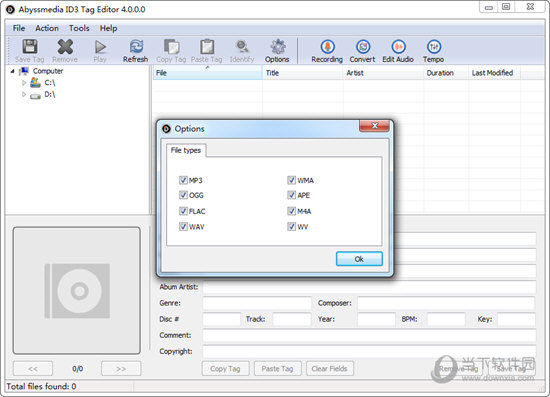Open the Edit Audio tool icon
Viewport: 550px width, 397px height.
coord(398,47)
